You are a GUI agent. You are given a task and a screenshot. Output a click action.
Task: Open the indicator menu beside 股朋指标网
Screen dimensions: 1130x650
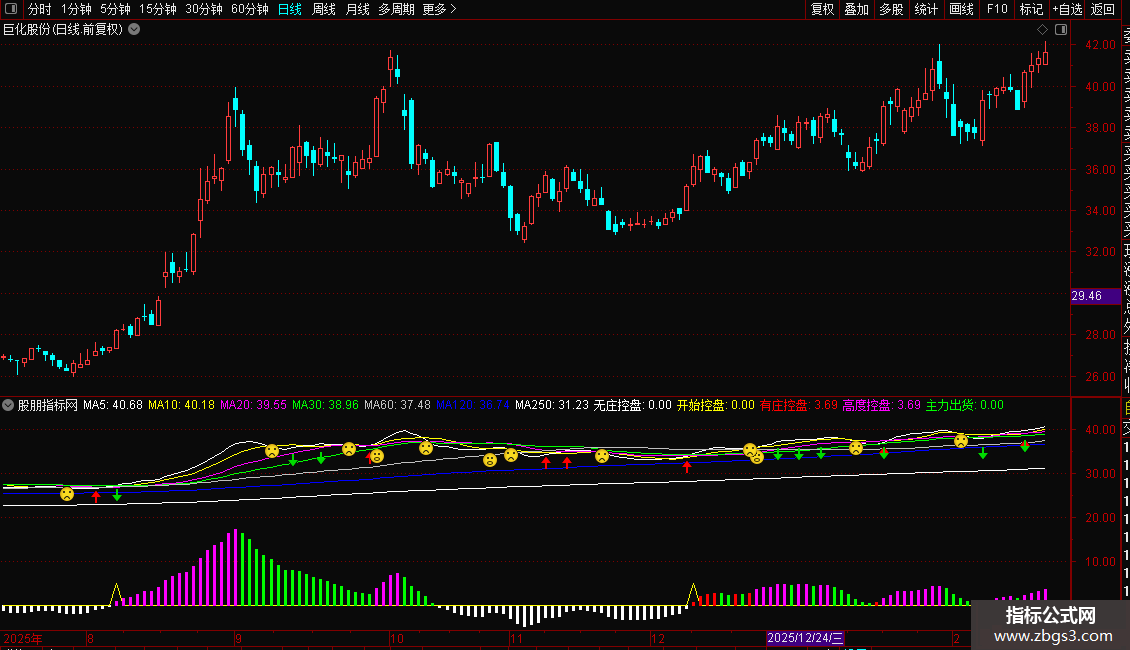tap(9, 406)
